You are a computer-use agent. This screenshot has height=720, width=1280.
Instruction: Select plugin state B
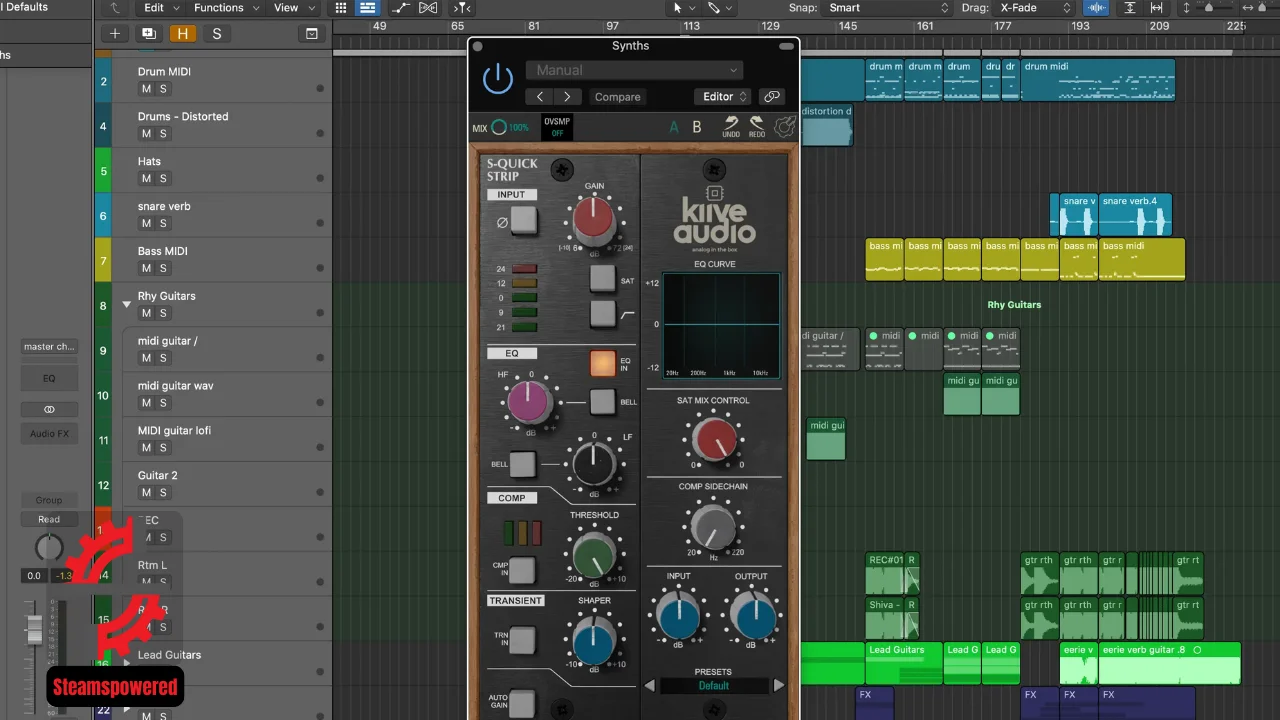pos(697,128)
